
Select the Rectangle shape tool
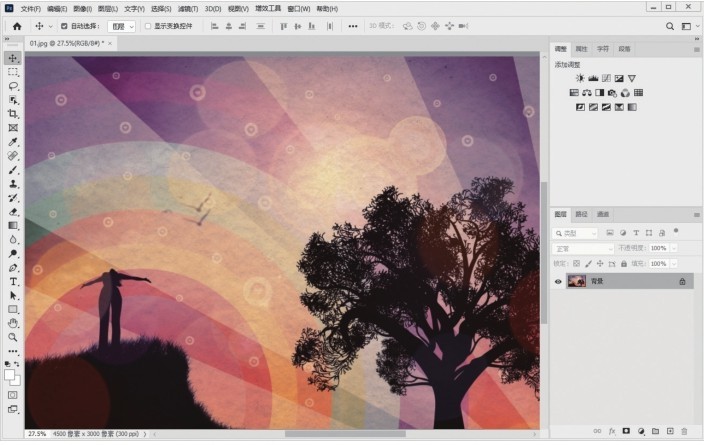click(13, 309)
